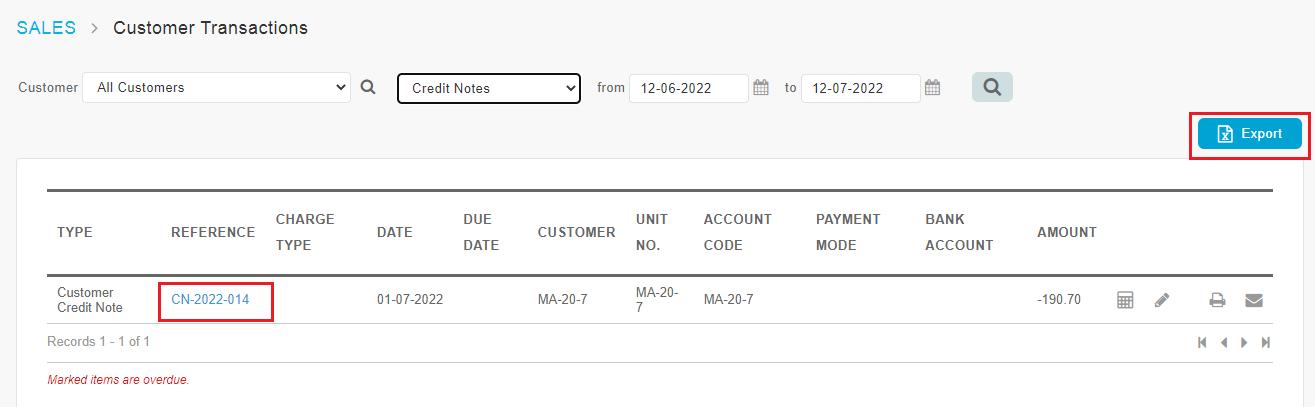Run search with the gray magnifier button
The image size is (1315, 407).
[x=992, y=87]
